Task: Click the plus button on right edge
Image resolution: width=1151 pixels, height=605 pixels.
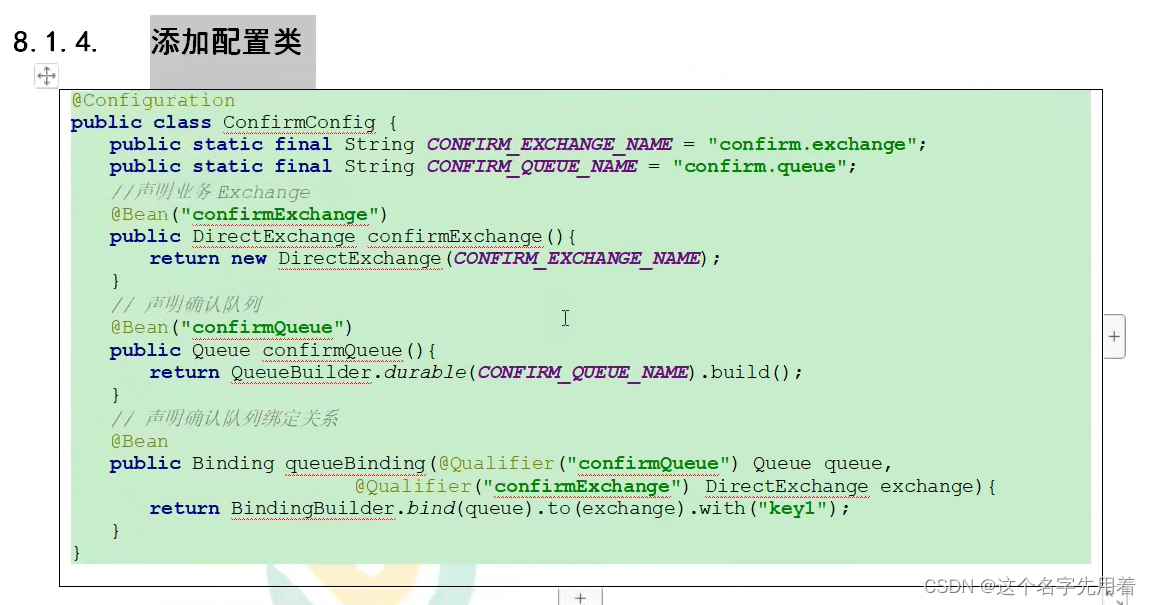Action: 1114,336
